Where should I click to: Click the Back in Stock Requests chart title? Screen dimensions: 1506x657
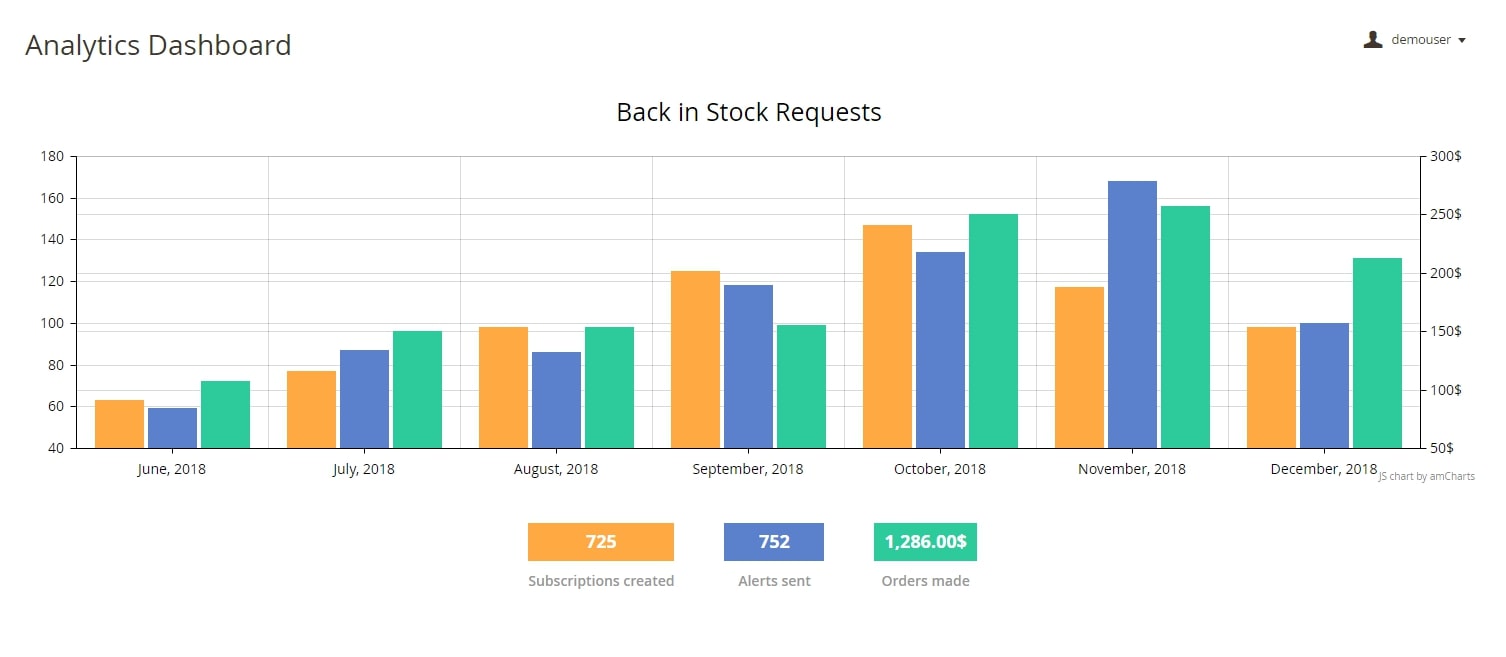(x=748, y=112)
